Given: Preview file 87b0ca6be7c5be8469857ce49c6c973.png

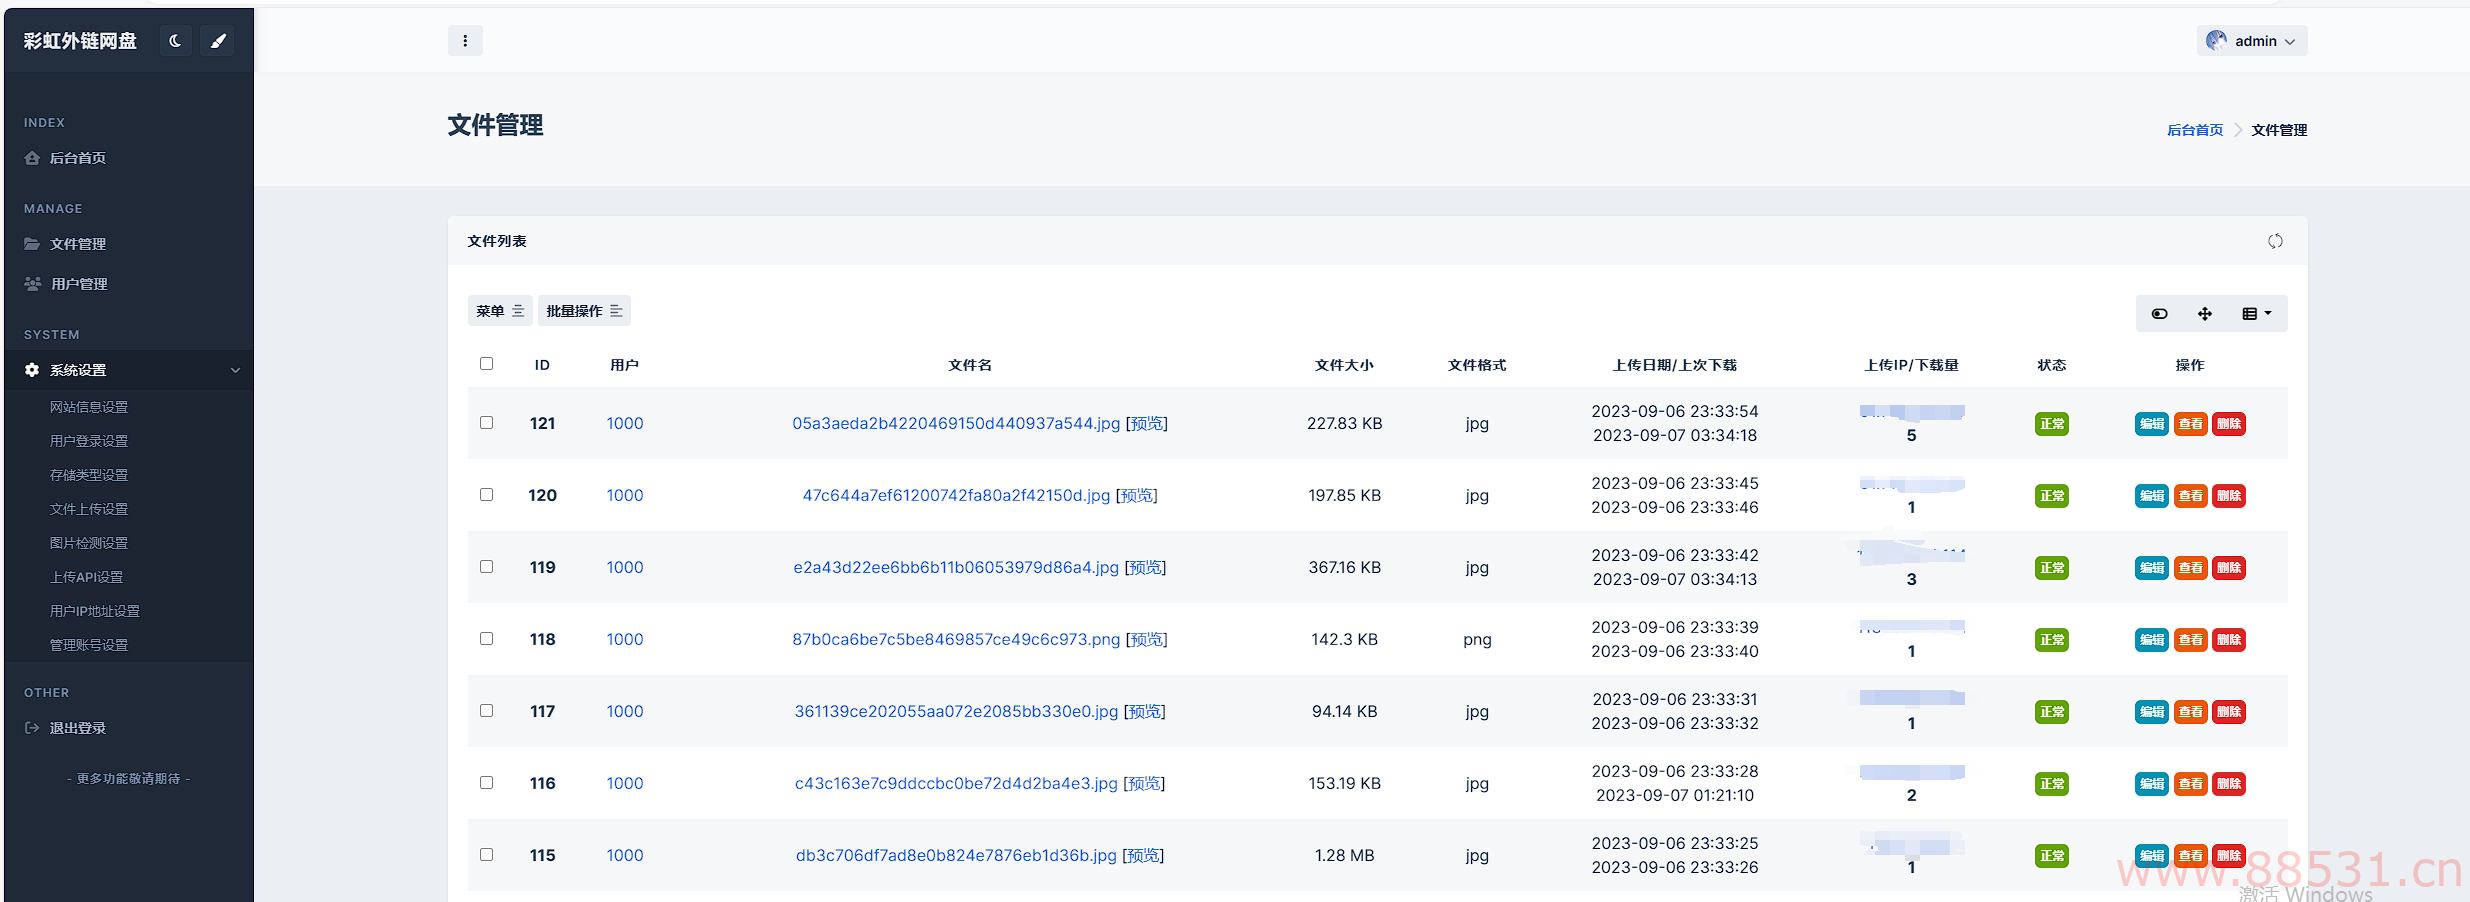Looking at the screenshot, I should click(1147, 639).
